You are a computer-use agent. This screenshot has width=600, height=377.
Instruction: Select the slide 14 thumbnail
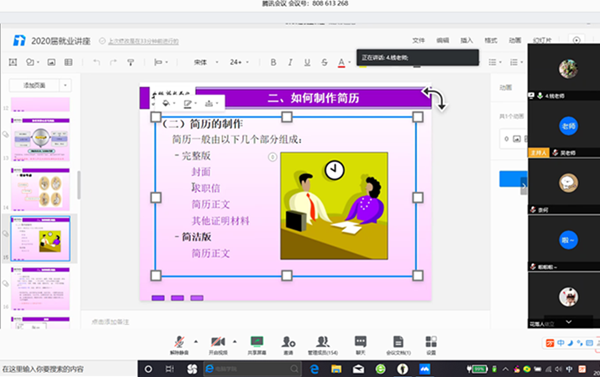[41, 189]
